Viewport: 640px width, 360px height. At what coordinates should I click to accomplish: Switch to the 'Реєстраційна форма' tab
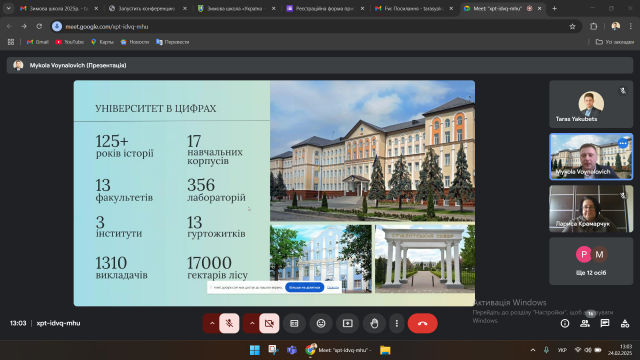(325, 8)
